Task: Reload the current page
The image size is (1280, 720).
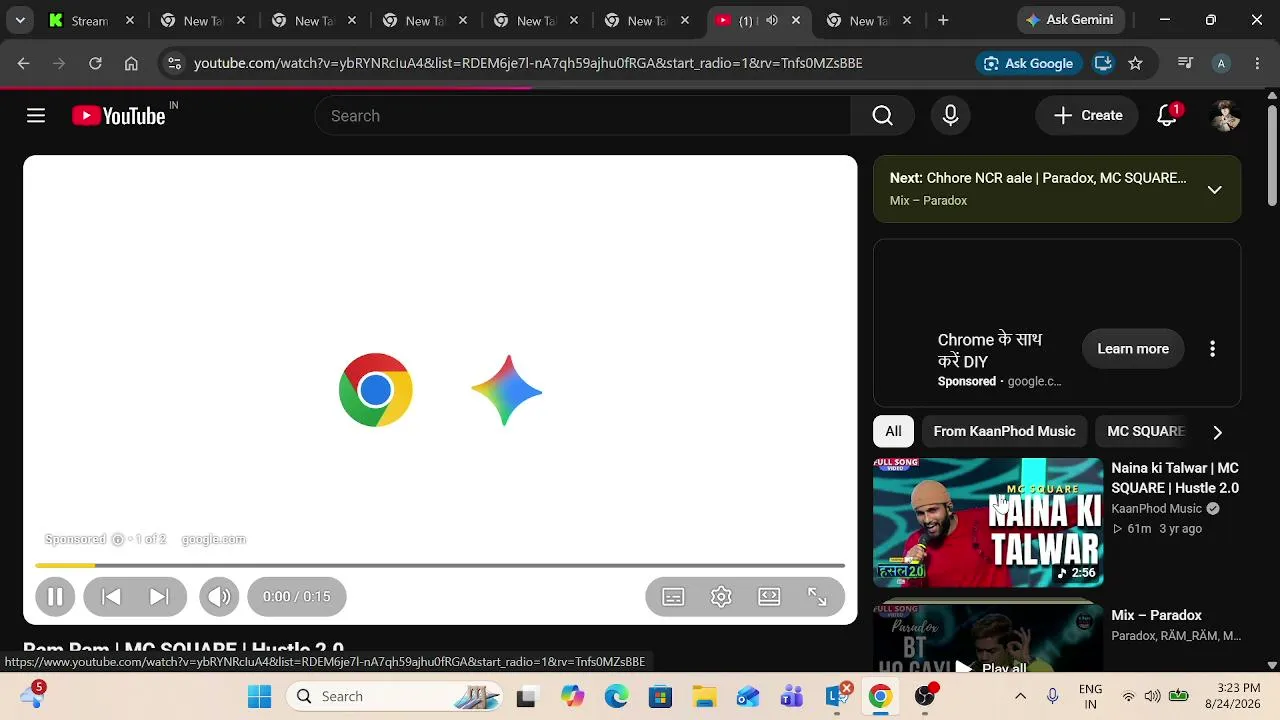Action: coord(95,63)
